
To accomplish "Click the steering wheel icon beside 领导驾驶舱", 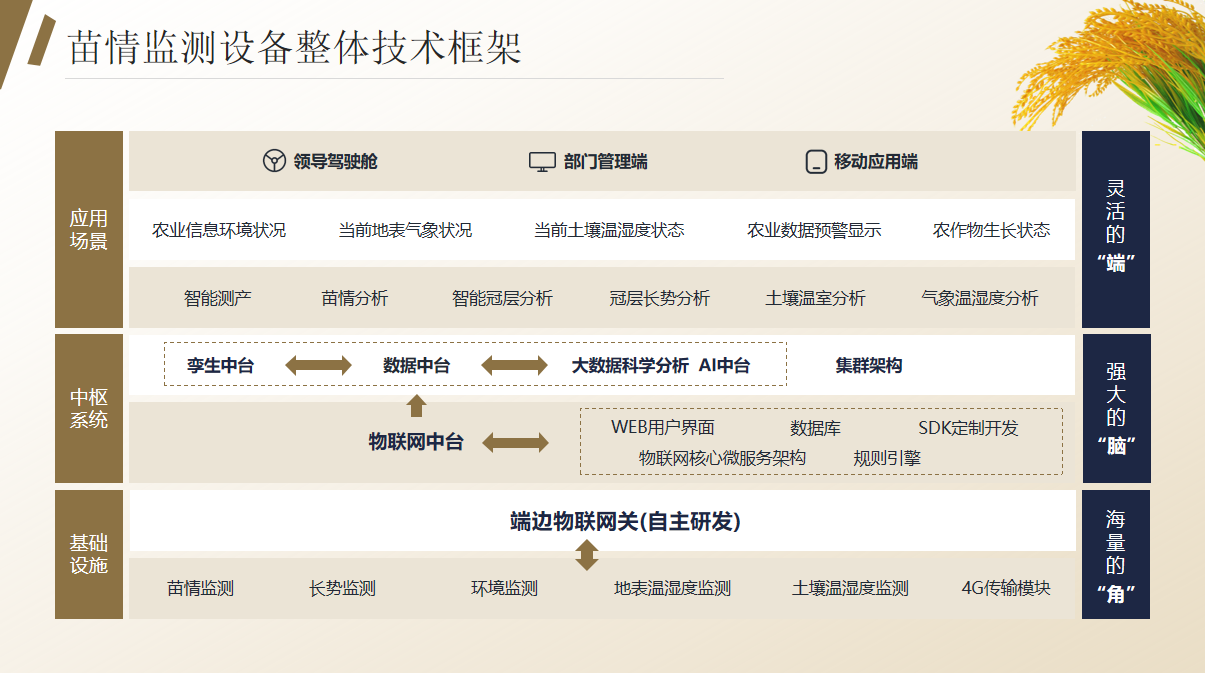I will coord(274,161).
